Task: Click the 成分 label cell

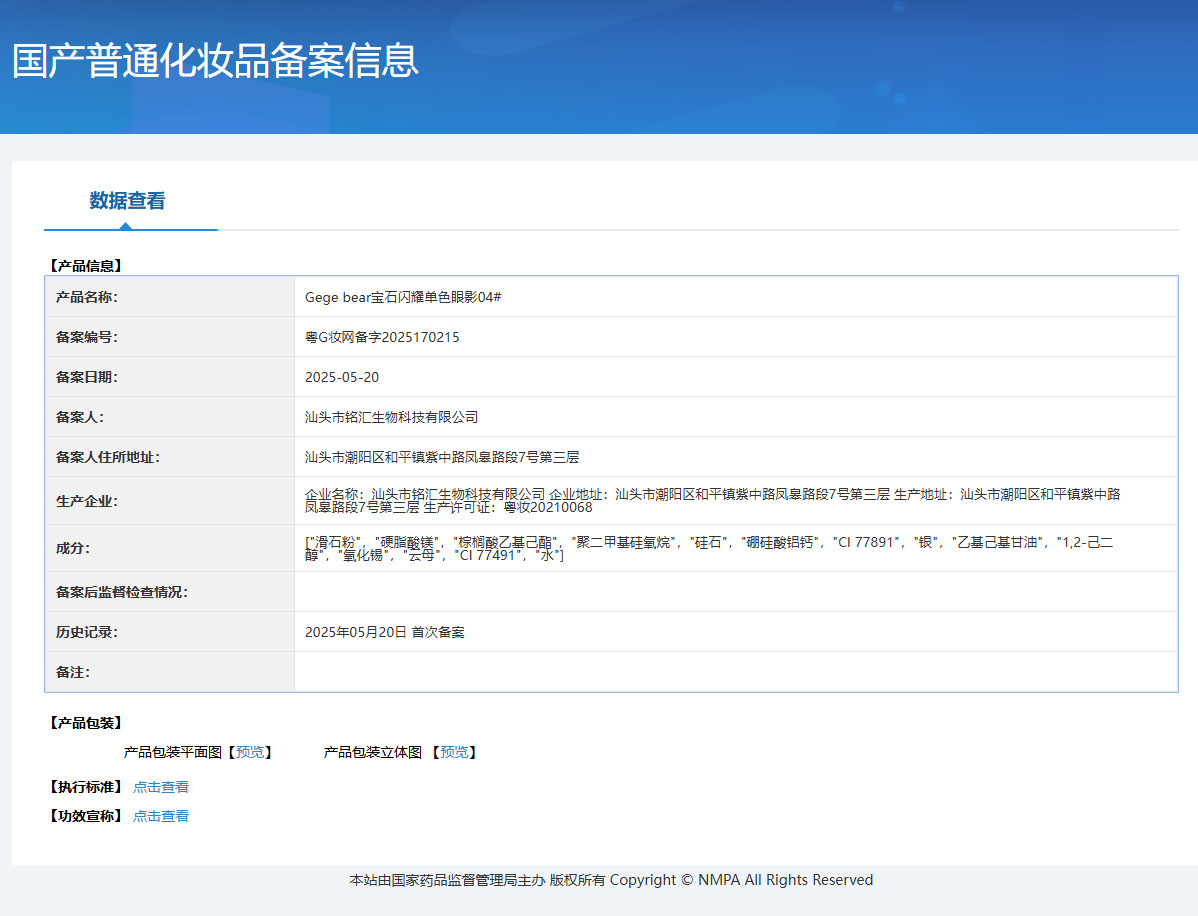Action: 170,549
